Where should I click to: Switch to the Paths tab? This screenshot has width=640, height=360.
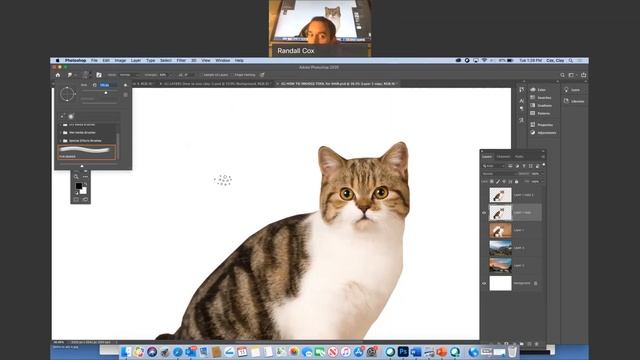click(x=519, y=157)
